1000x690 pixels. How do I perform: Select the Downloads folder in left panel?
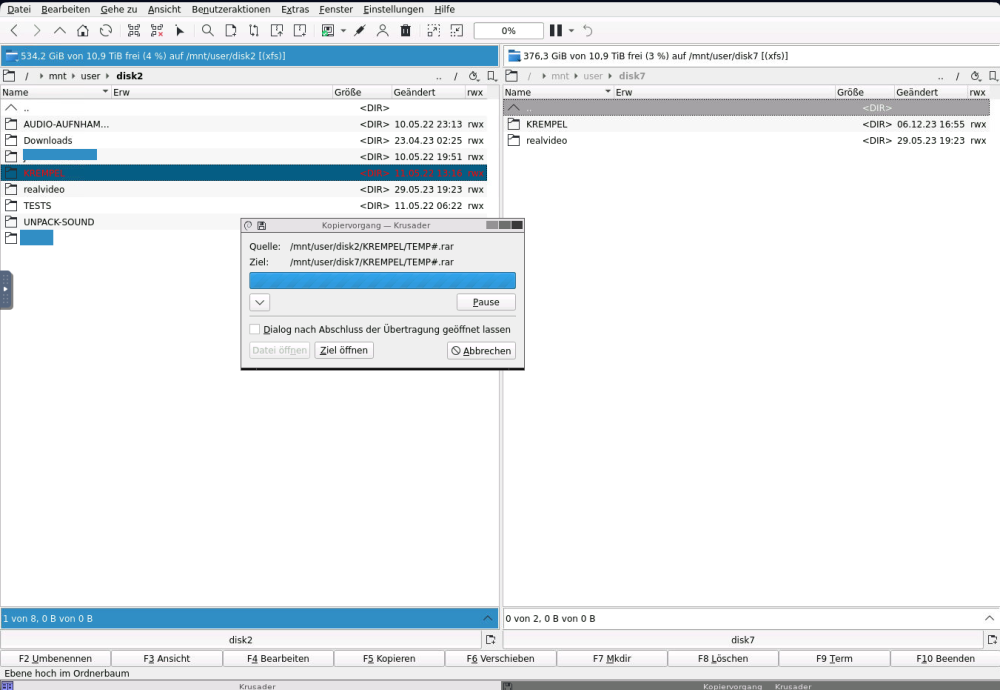[x=244, y=140]
